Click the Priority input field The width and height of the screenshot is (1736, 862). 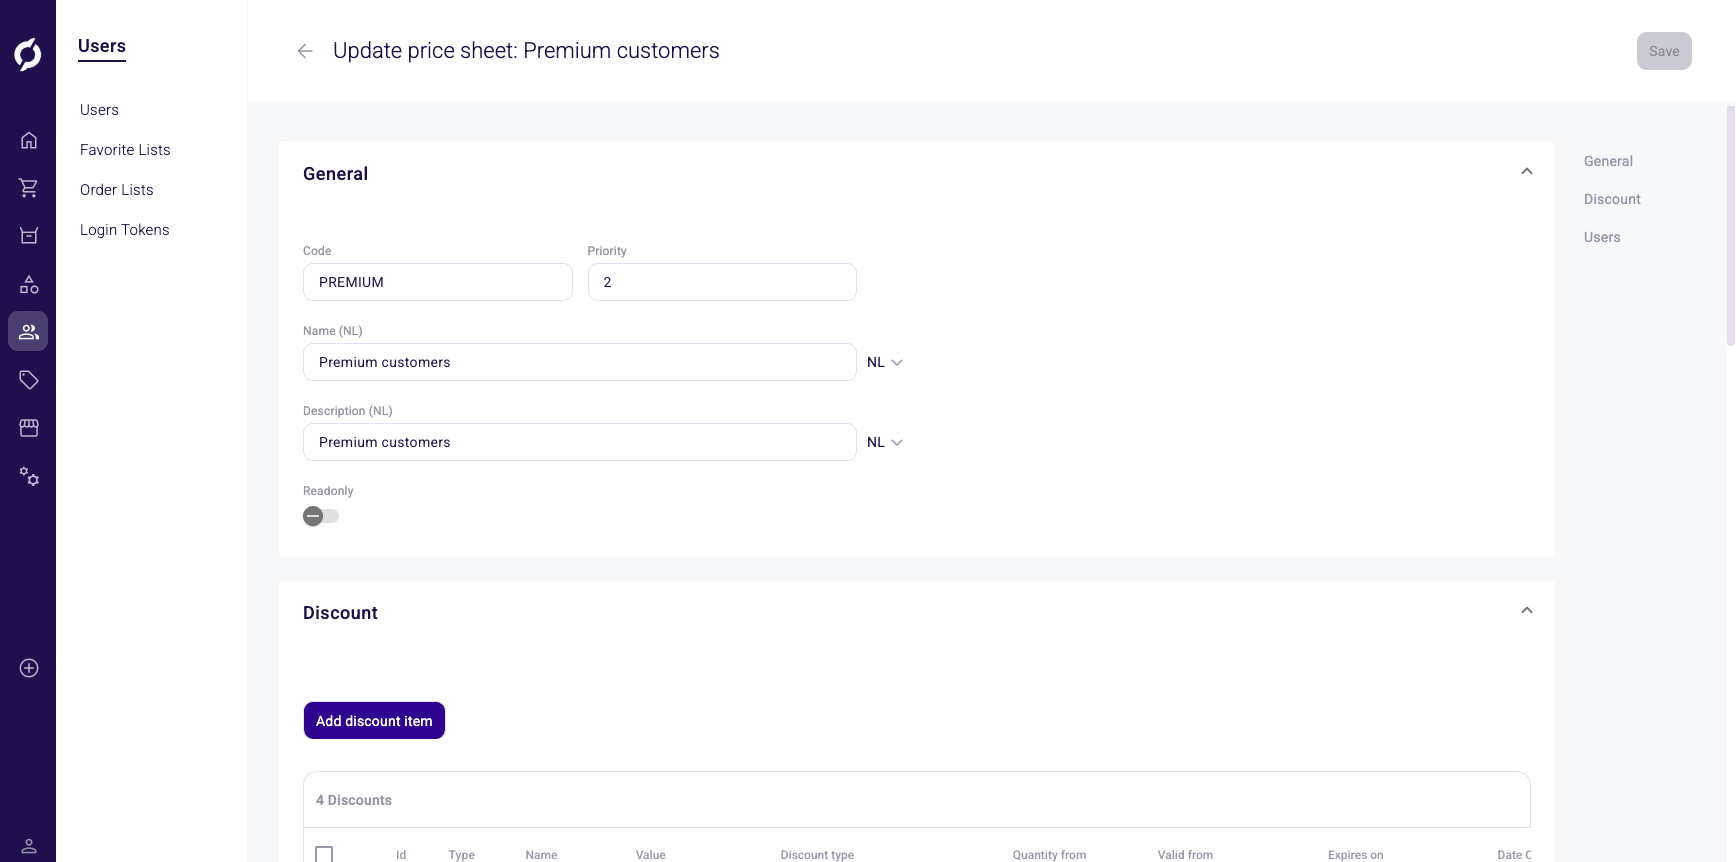click(722, 282)
